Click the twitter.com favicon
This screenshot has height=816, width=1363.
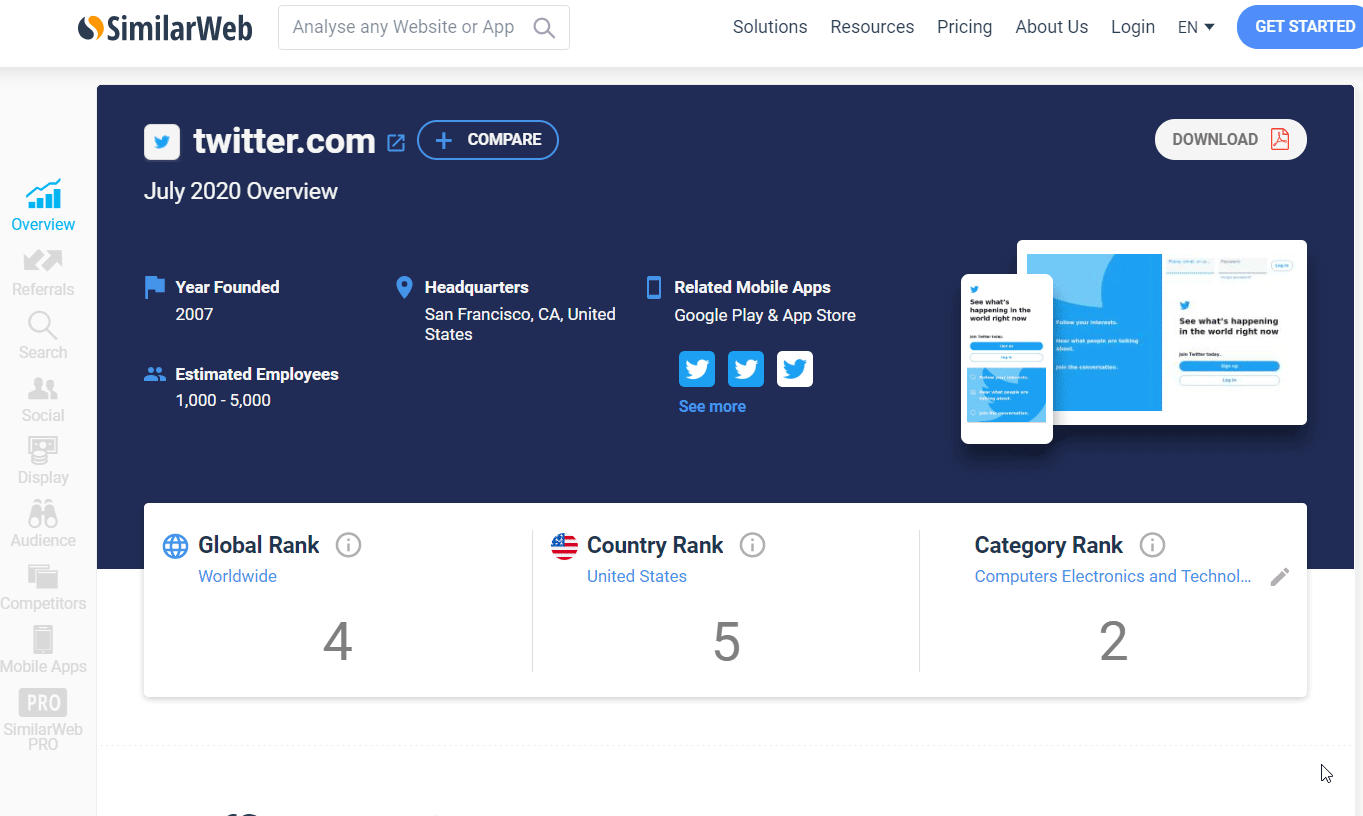[162, 142]
